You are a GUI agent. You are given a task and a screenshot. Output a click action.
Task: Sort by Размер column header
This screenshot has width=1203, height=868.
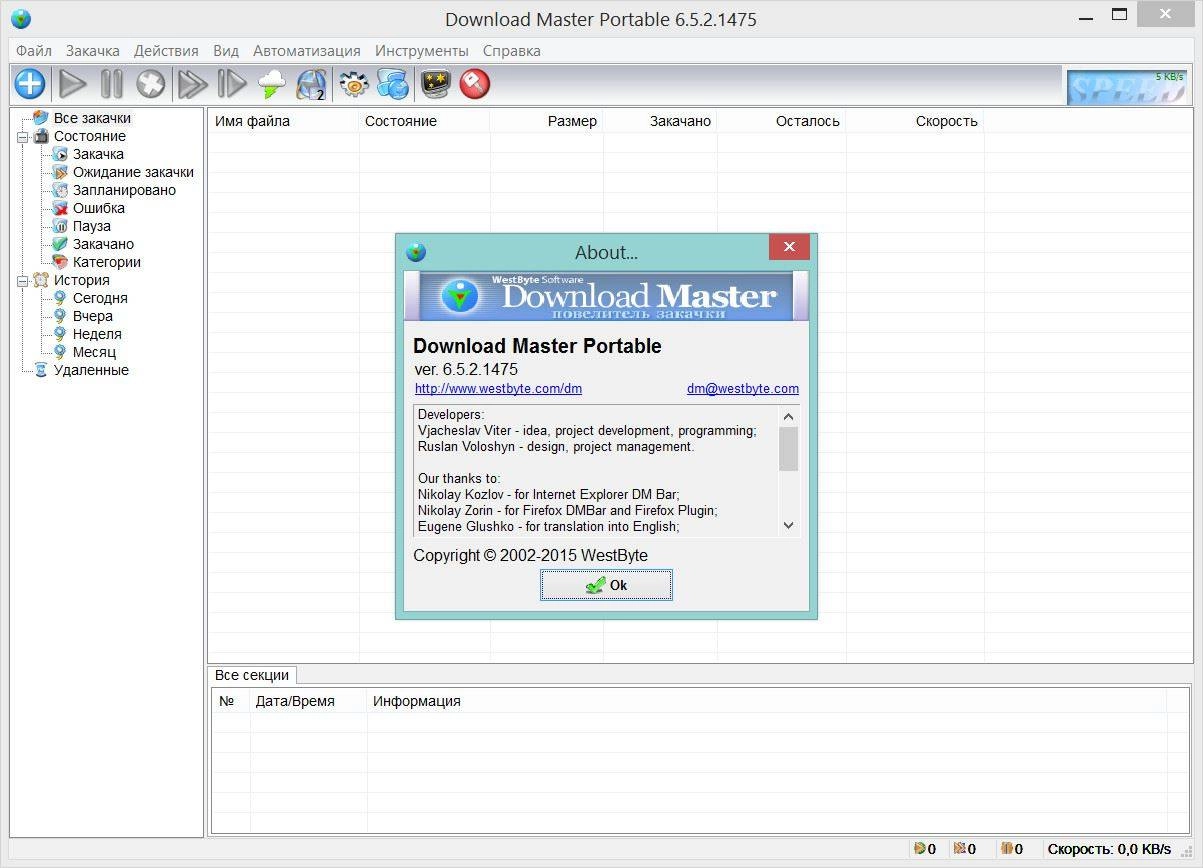[x=546, y=121]
